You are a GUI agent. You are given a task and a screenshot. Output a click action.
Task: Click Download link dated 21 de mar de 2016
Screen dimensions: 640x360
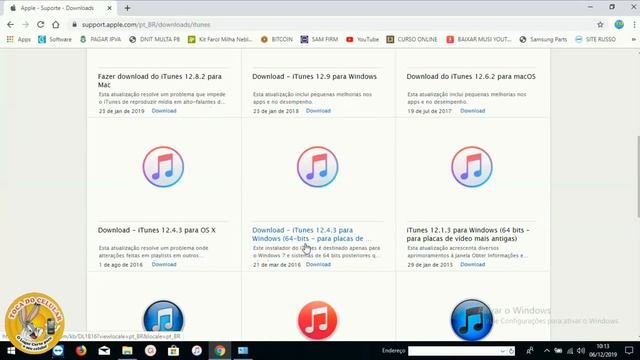(318, 264)
